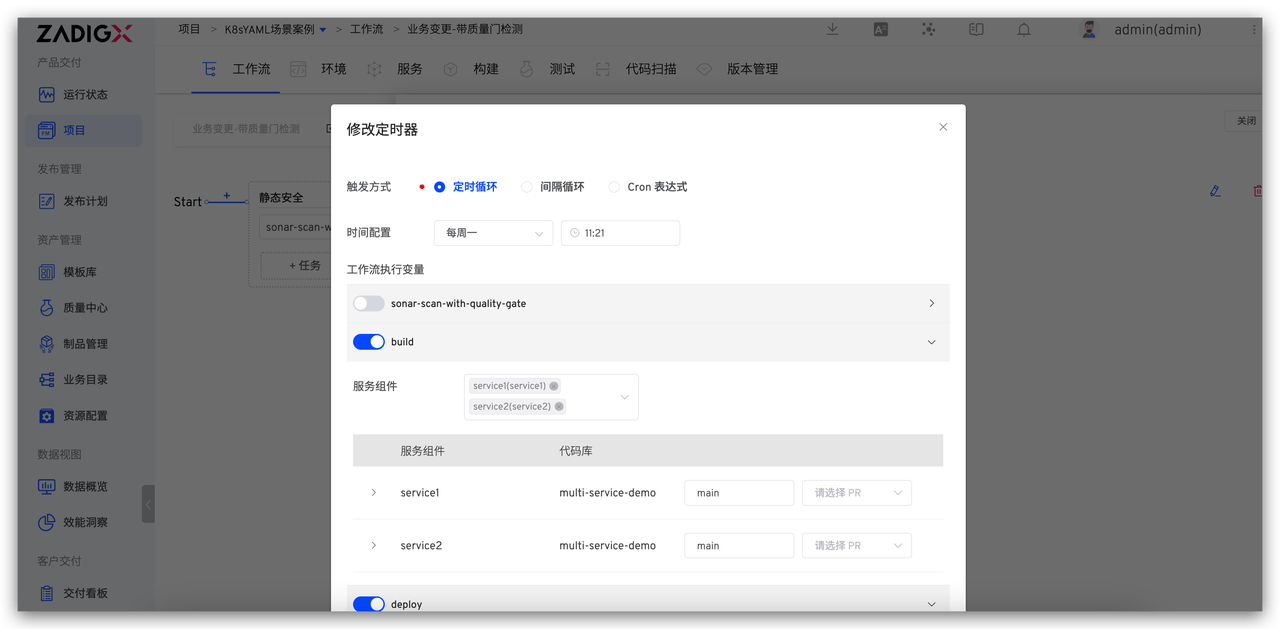This screenshot has height=629, width=1280.
Task: Open the 发布计划 sidebar link
Action: (87, 201)
